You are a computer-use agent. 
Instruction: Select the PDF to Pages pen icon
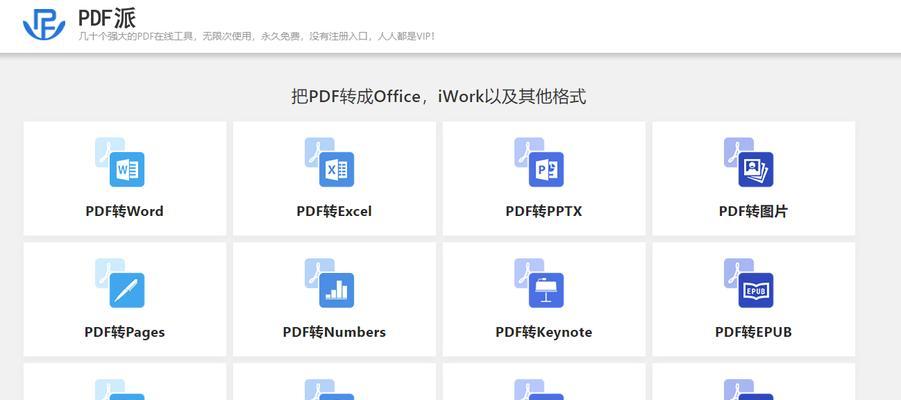[x=120, y=283]
